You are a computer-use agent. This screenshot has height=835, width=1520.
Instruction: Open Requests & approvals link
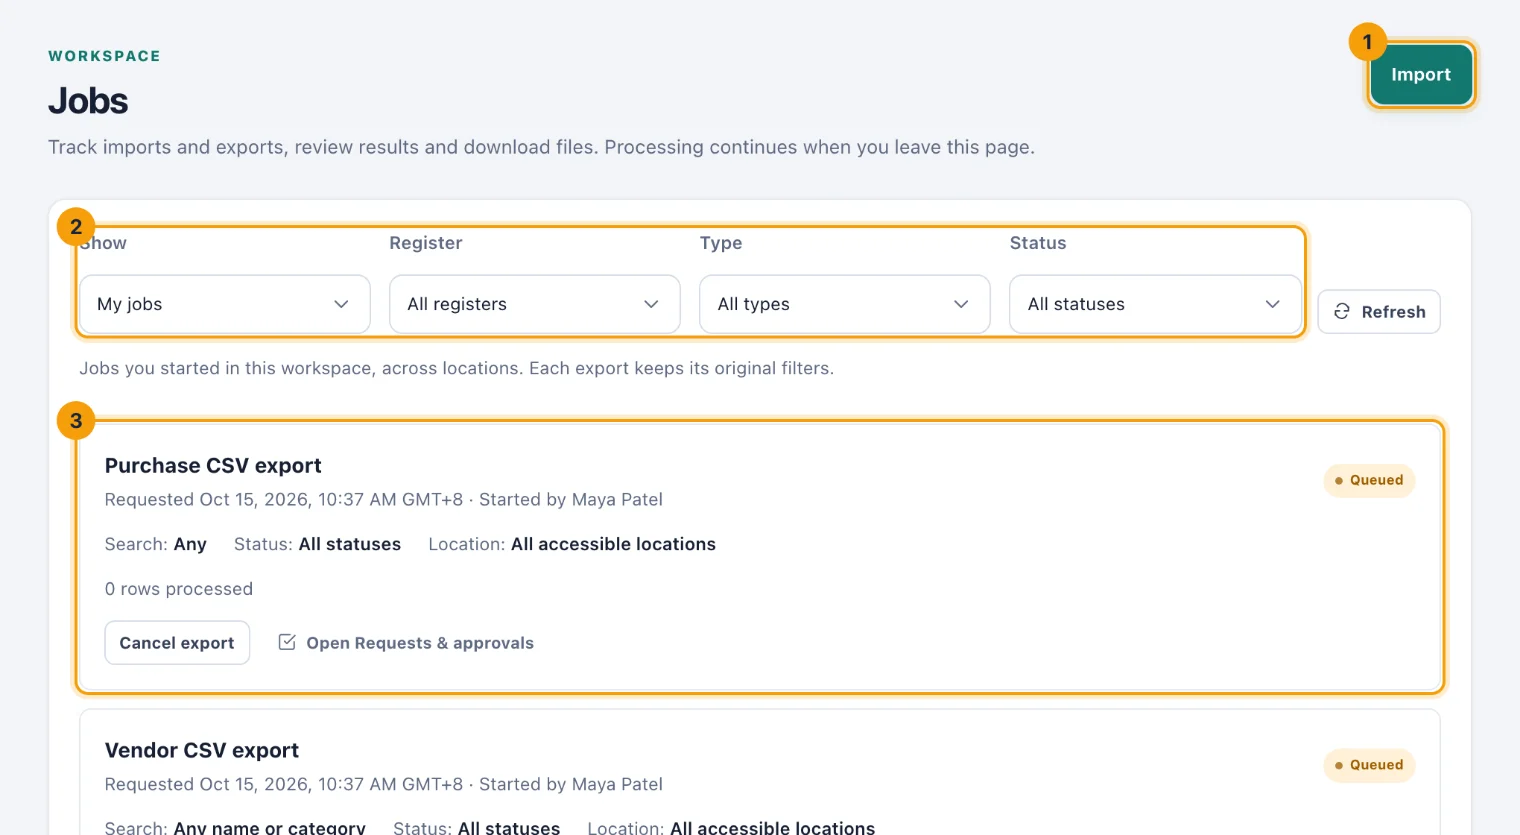coord(406,643)
